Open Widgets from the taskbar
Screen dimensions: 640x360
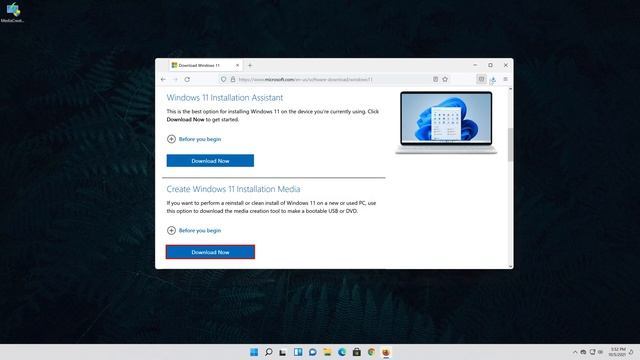pyautogui.click(x=298, y=352)
